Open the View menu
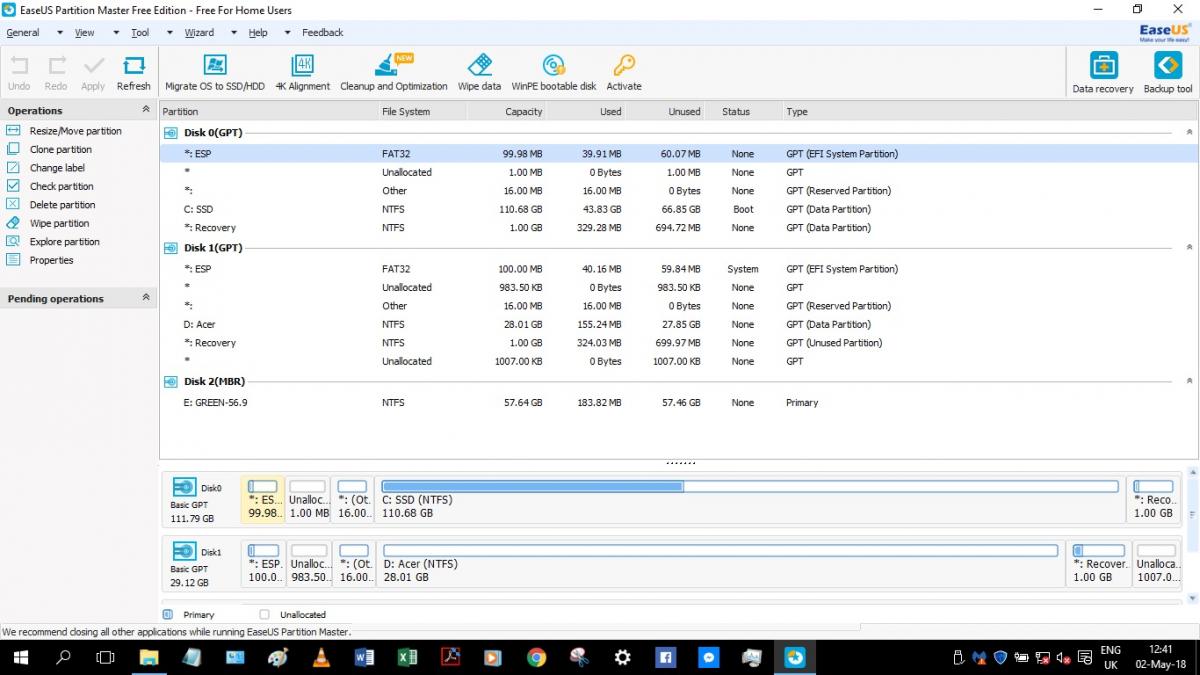This screenshot has height=675, width=1200. 85,32
